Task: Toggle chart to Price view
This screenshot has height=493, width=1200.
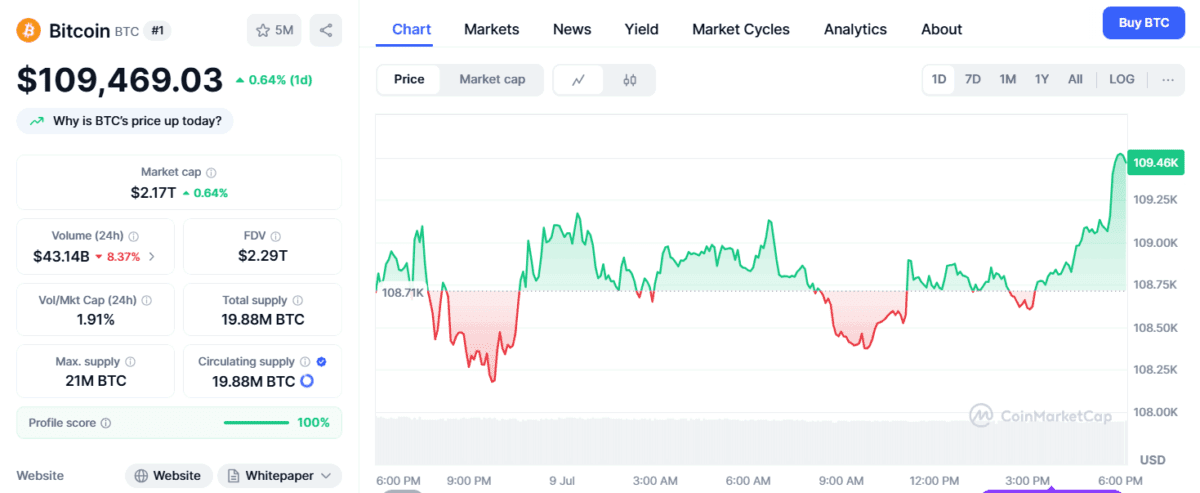Action: 408,79
